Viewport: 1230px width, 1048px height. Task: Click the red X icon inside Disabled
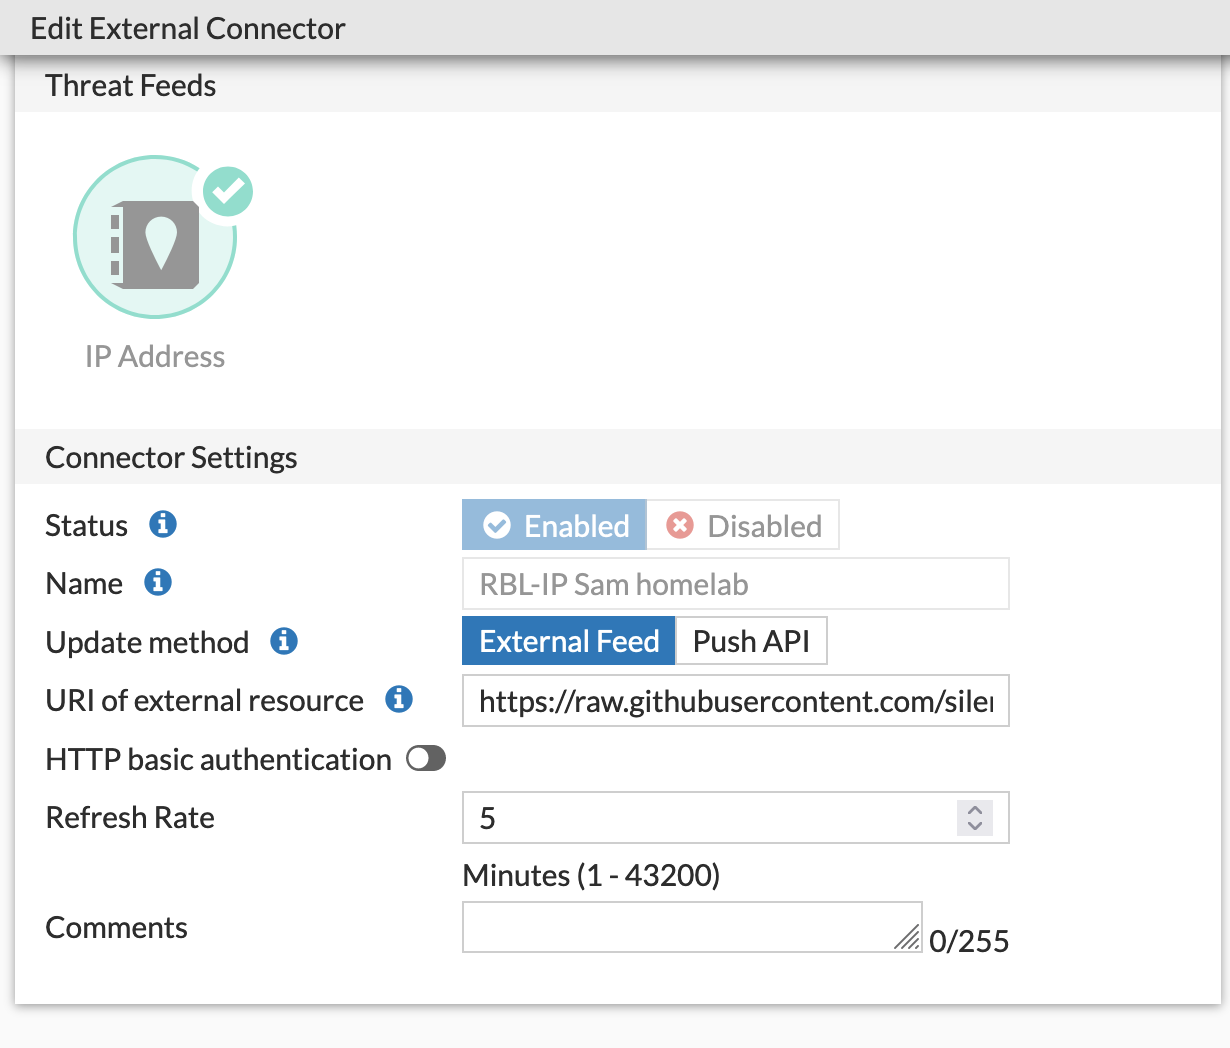coord(681,524)
